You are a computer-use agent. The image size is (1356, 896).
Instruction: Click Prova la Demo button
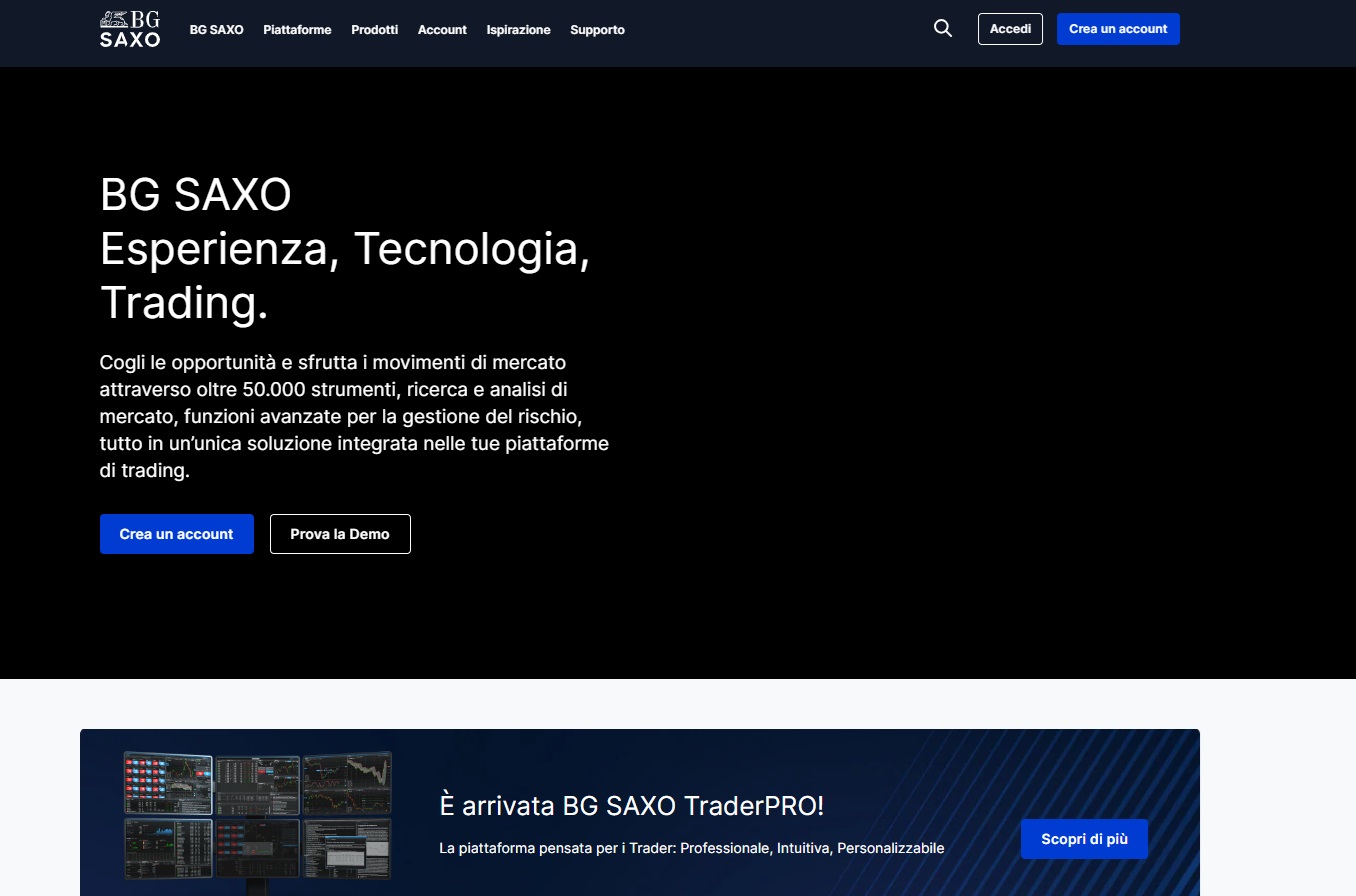340,534
